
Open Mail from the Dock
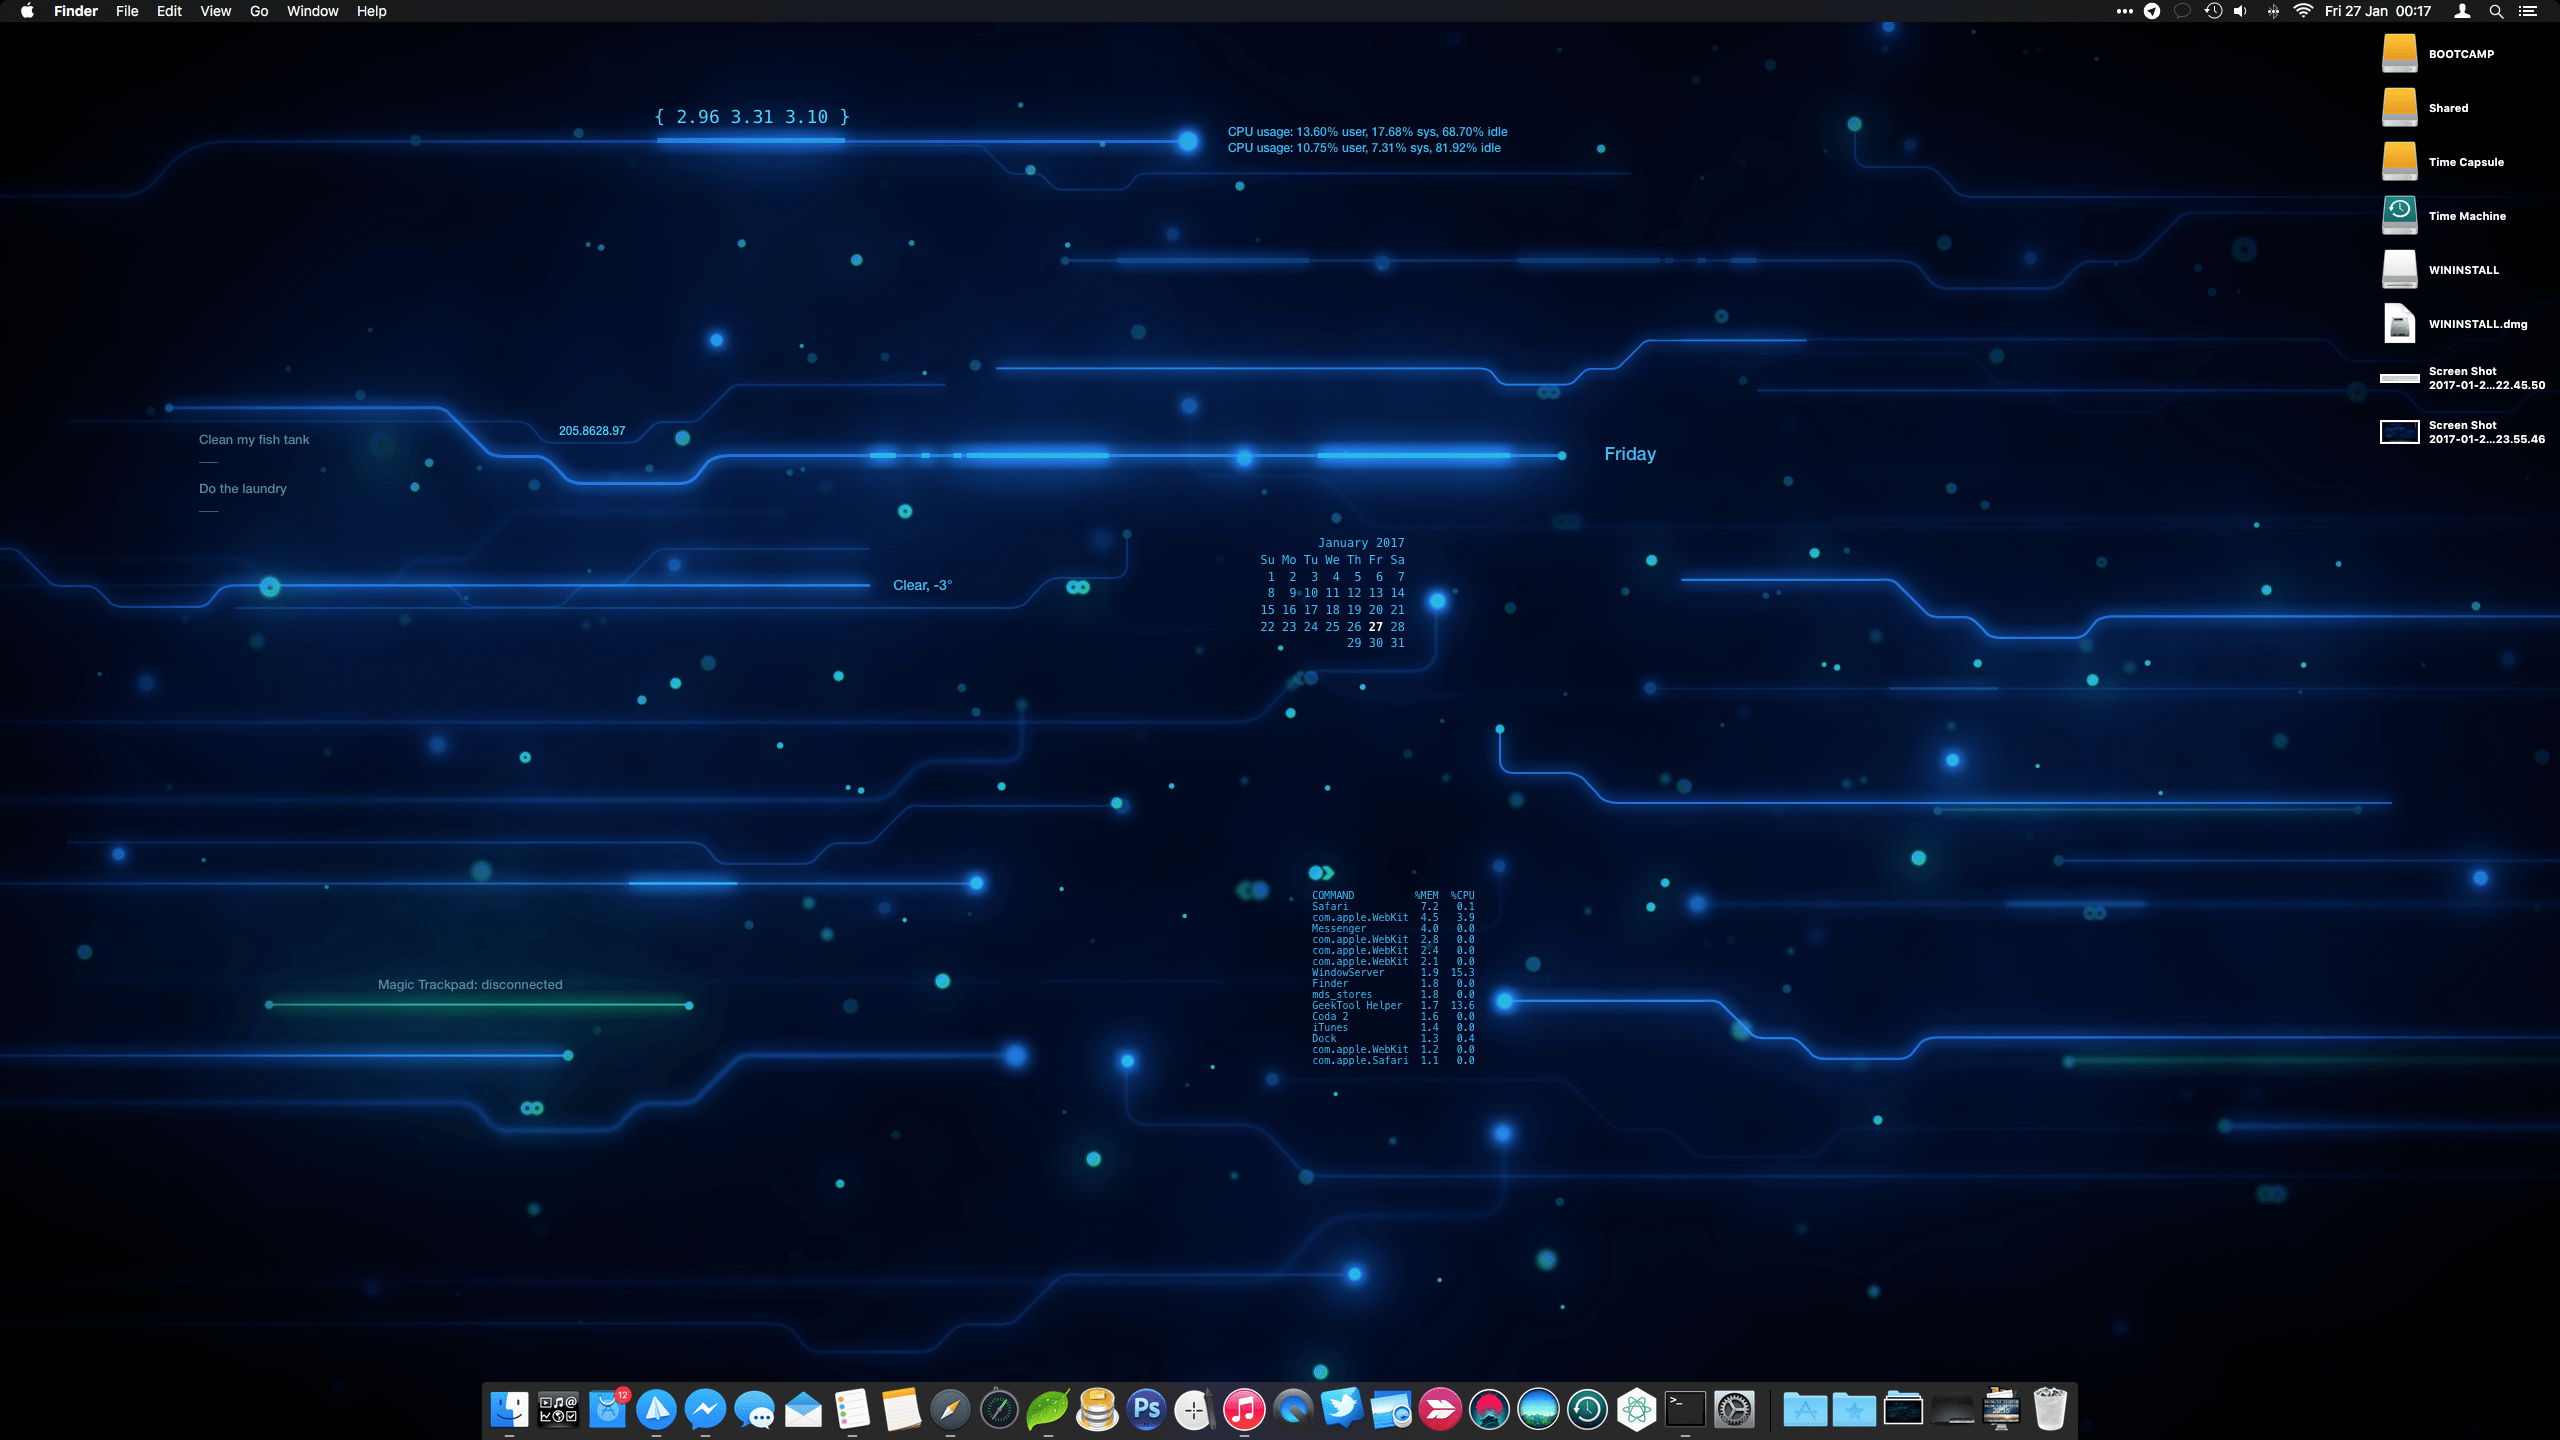pyautogui.click(x=805, y=1410)
